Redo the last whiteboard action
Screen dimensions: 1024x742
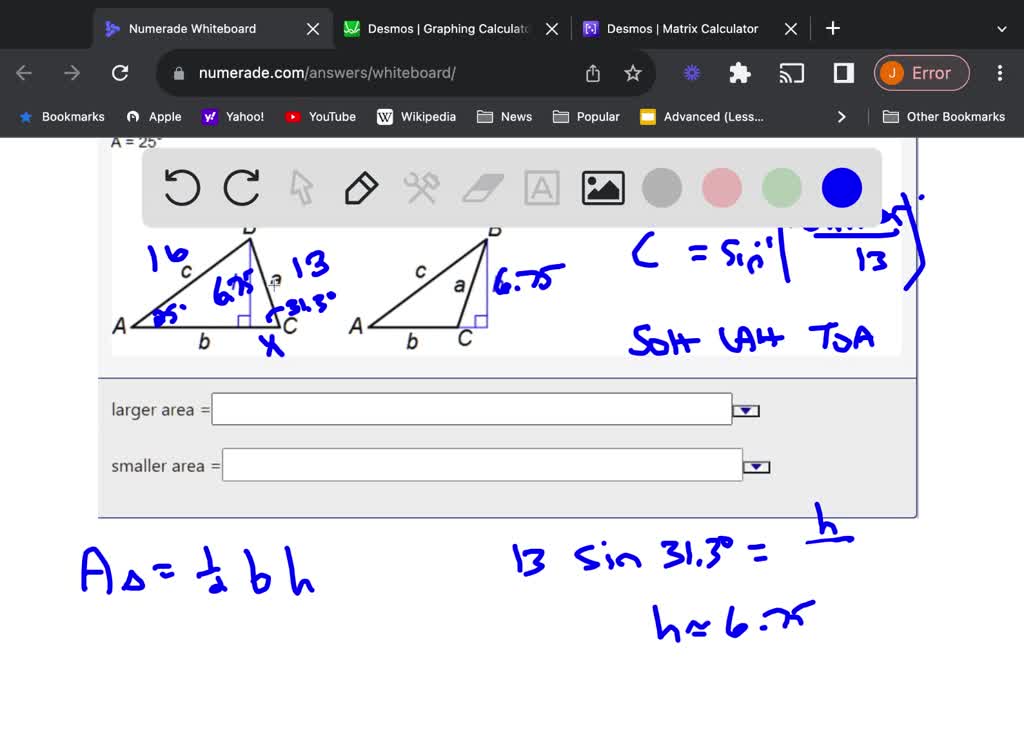point(241,187)
